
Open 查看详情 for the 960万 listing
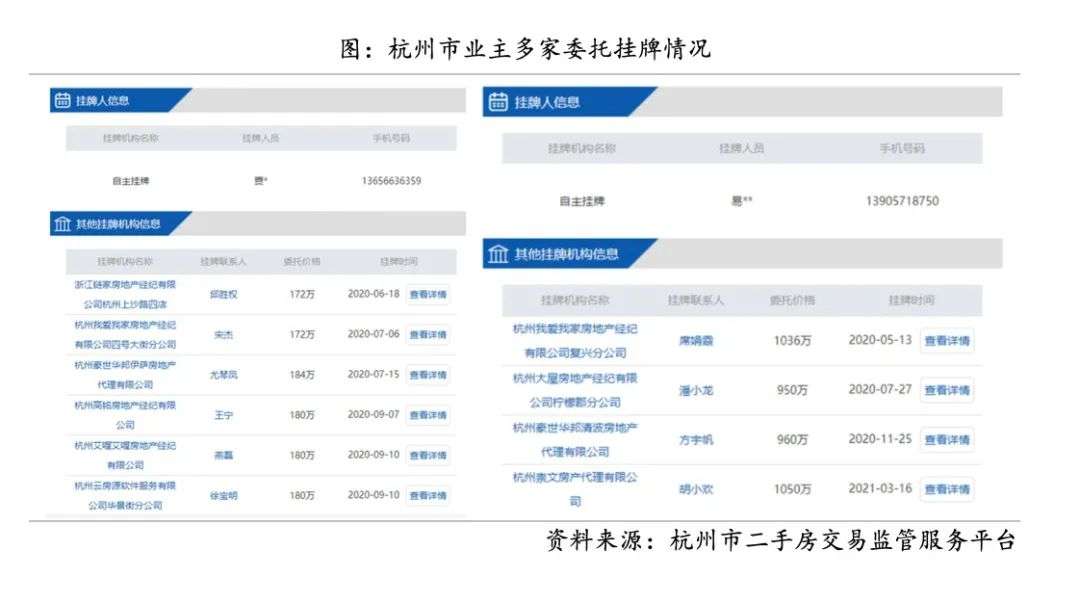tap(947, 440)
